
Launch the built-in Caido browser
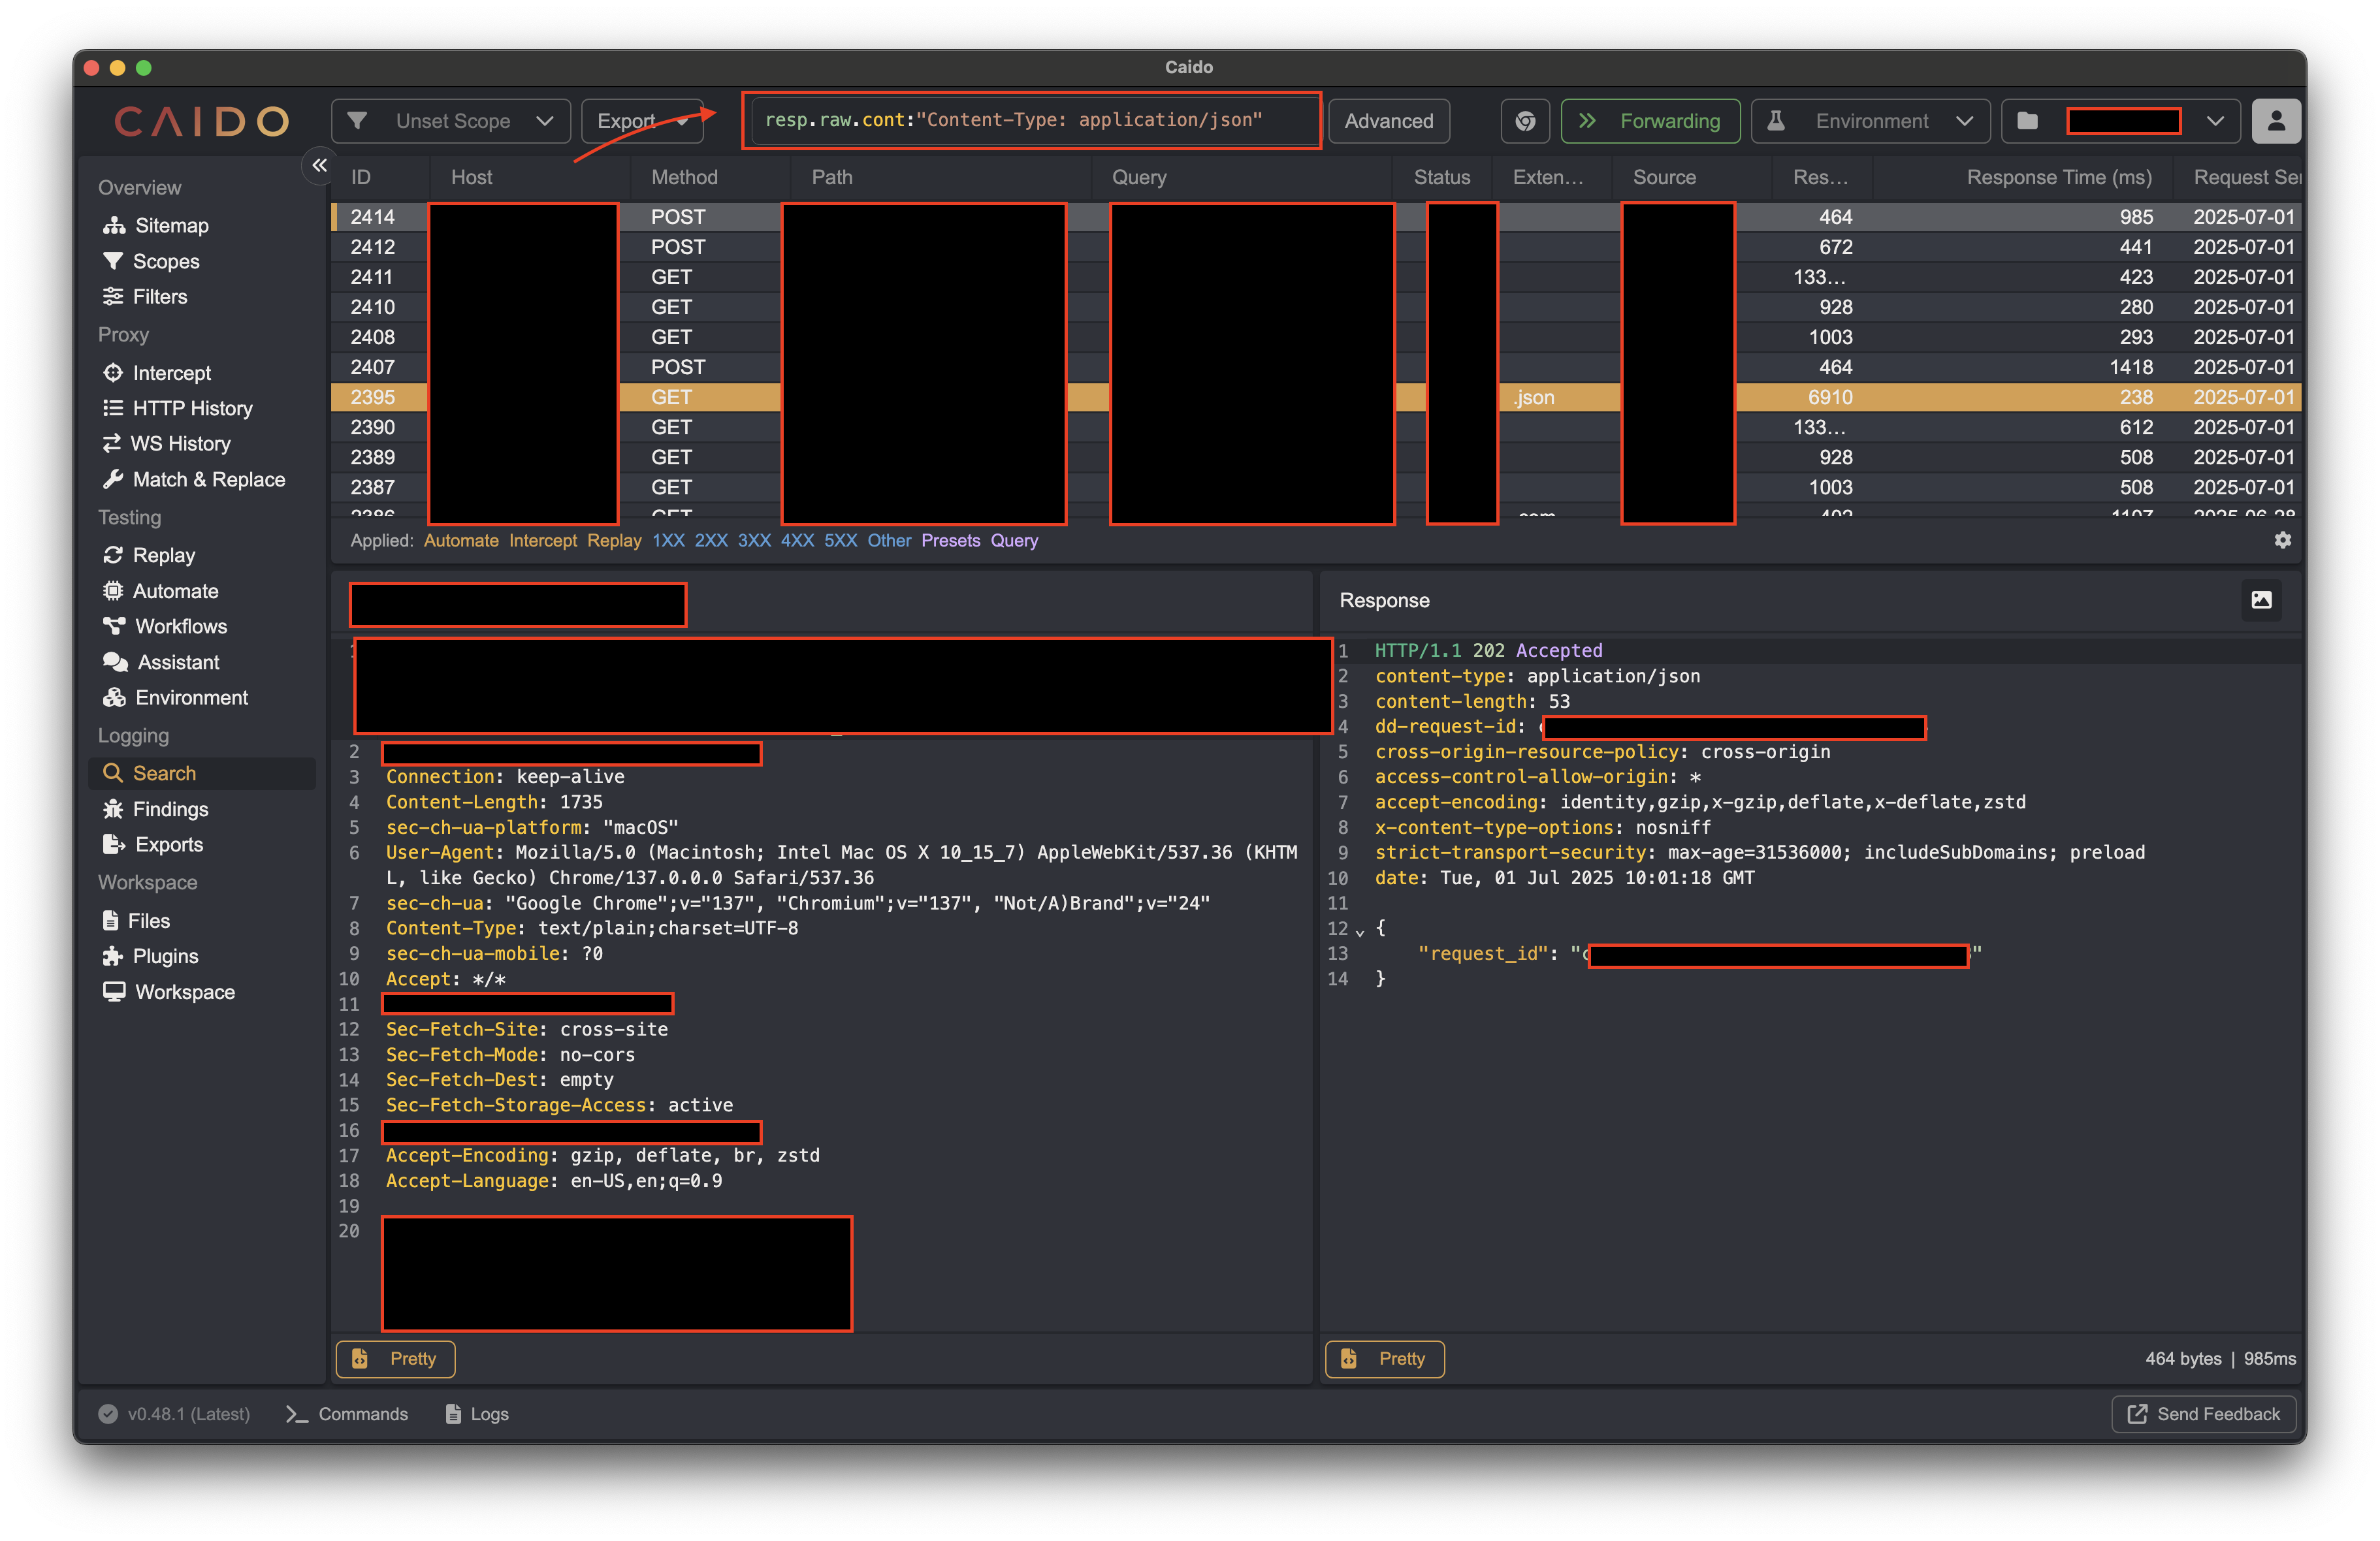tap(1525, 121)
